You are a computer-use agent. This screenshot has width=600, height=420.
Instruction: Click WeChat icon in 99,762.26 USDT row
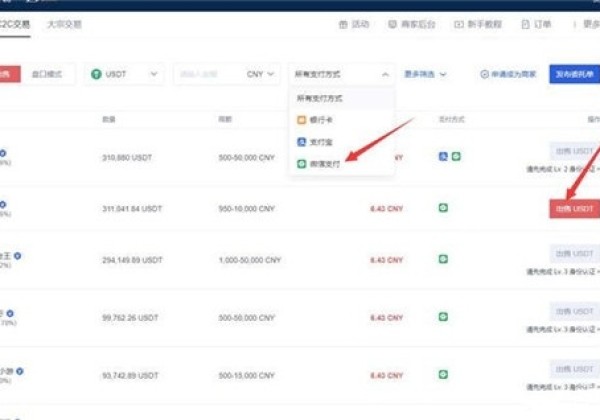click(x=443, y=317)
